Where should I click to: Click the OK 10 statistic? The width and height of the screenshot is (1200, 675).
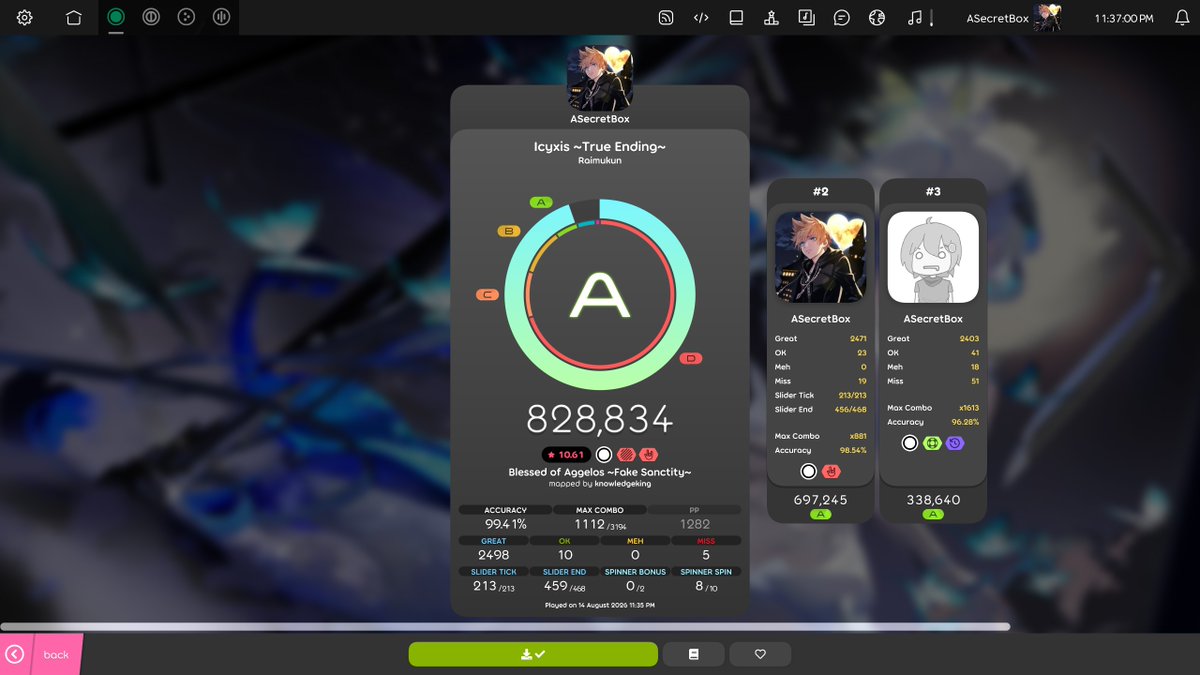(565, 549)
